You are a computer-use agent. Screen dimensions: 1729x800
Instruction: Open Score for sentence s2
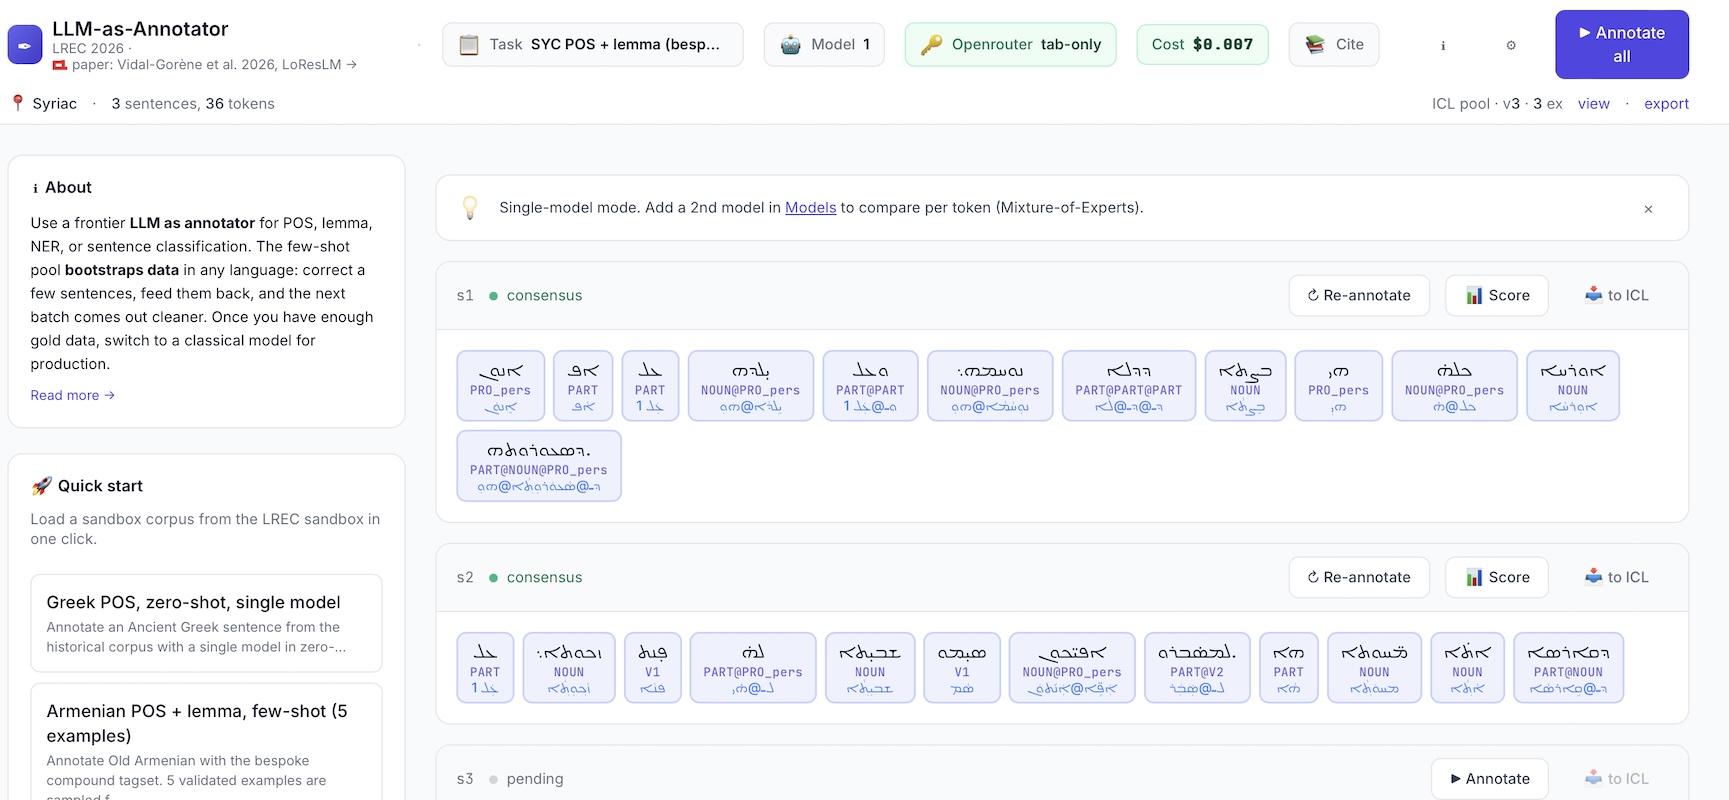tap(1497, 577)
